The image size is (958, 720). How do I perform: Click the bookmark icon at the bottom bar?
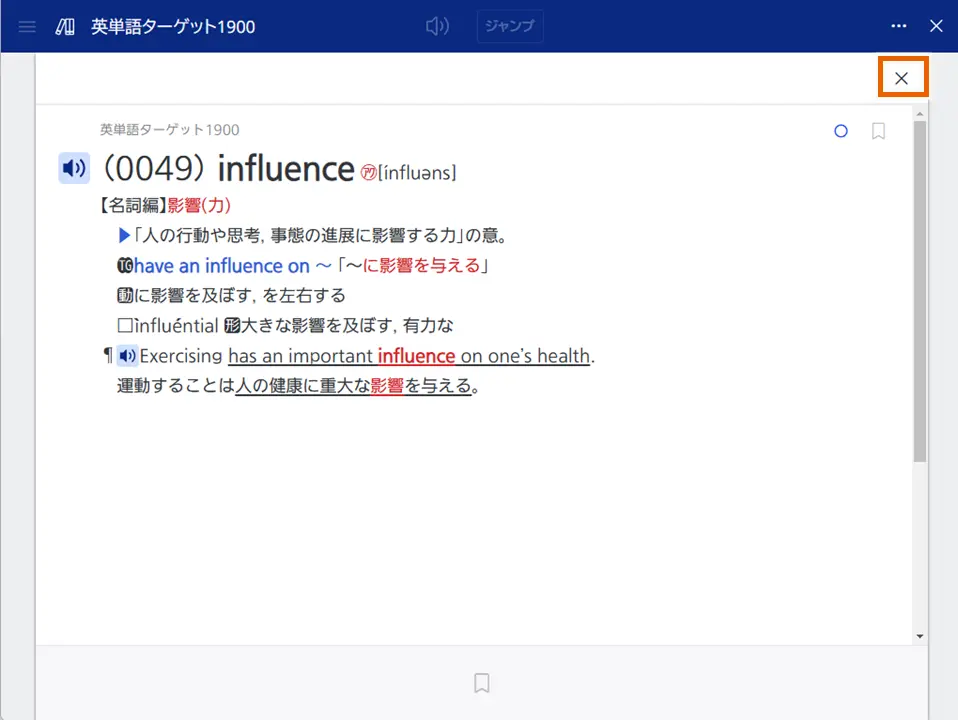(481, 682)
